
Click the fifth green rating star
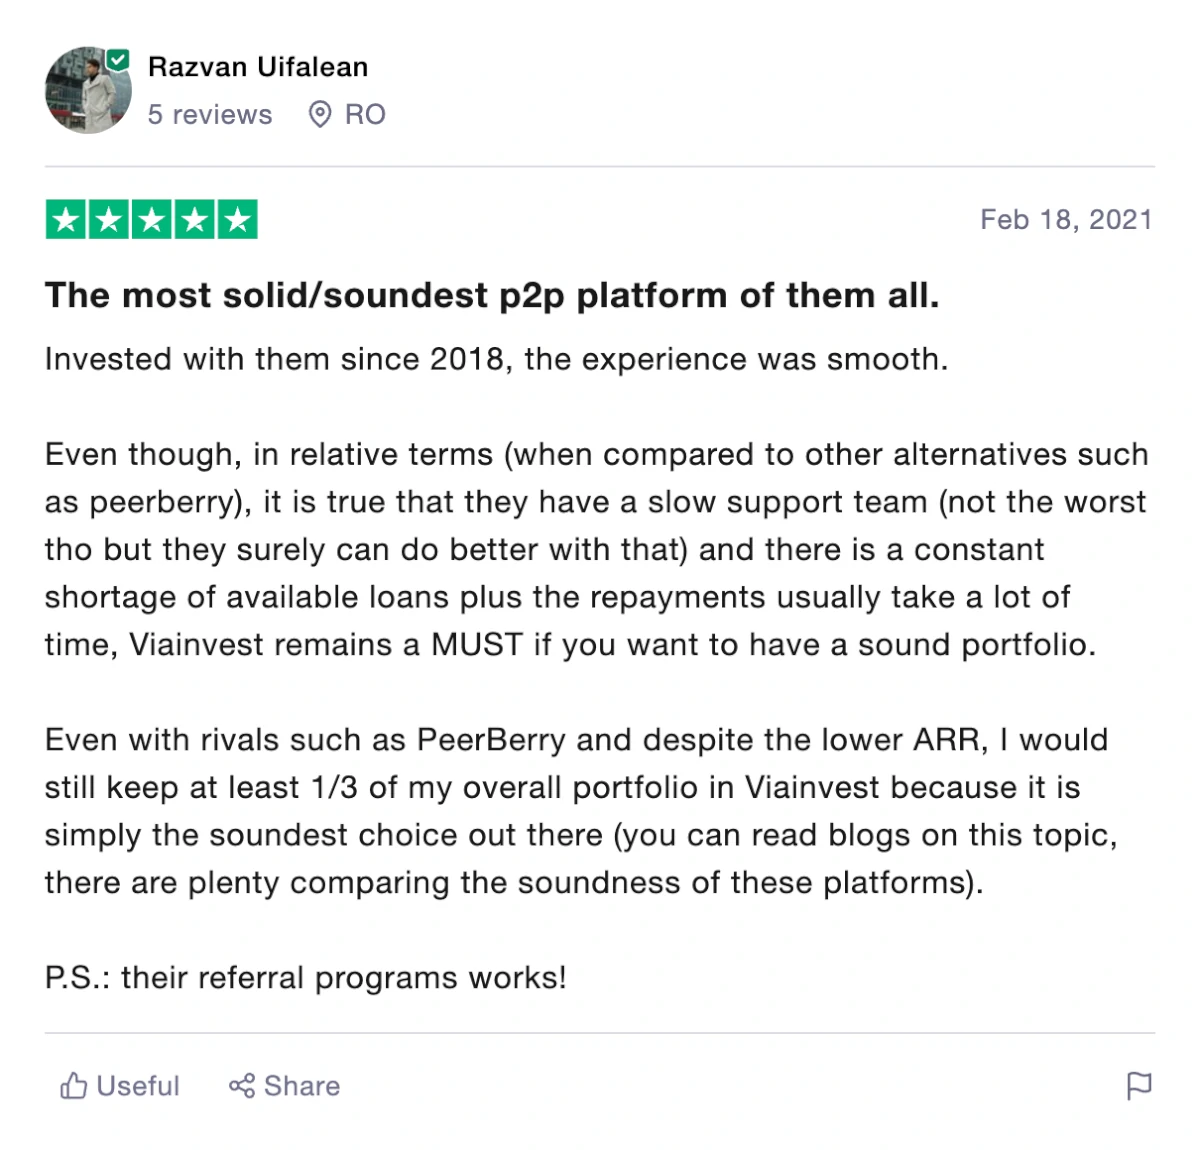click(x=237, y=220)
